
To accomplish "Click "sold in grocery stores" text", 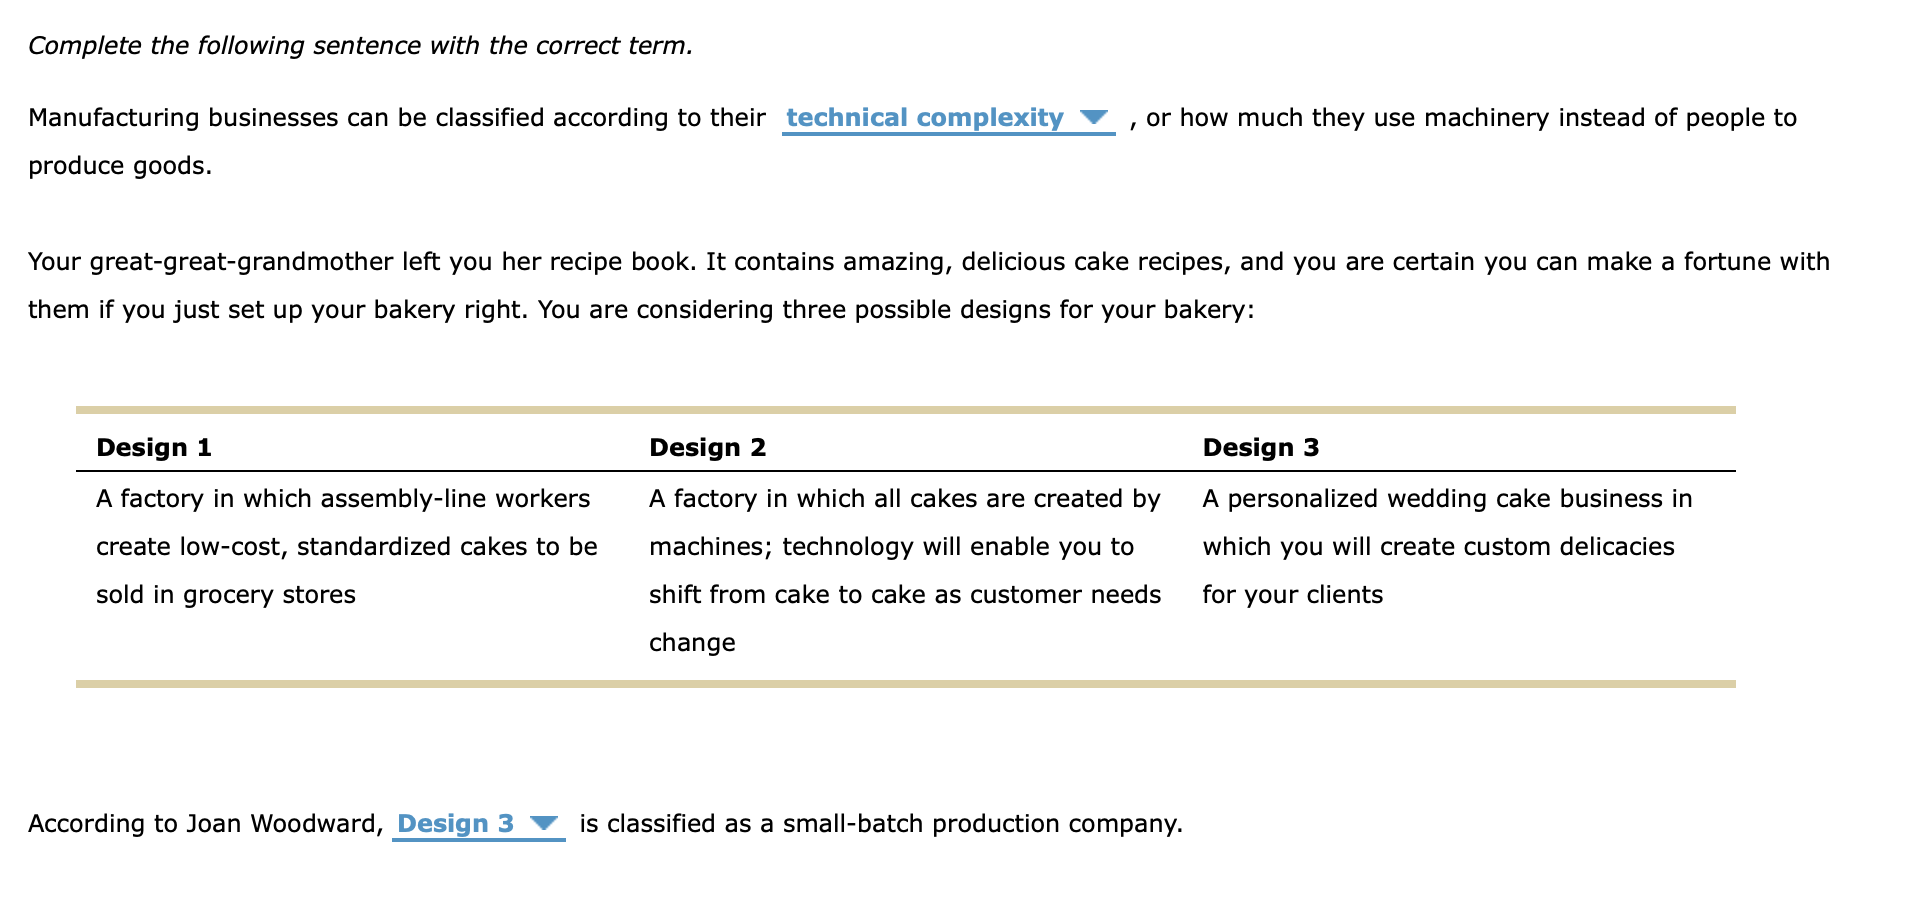I will (226, 595).
